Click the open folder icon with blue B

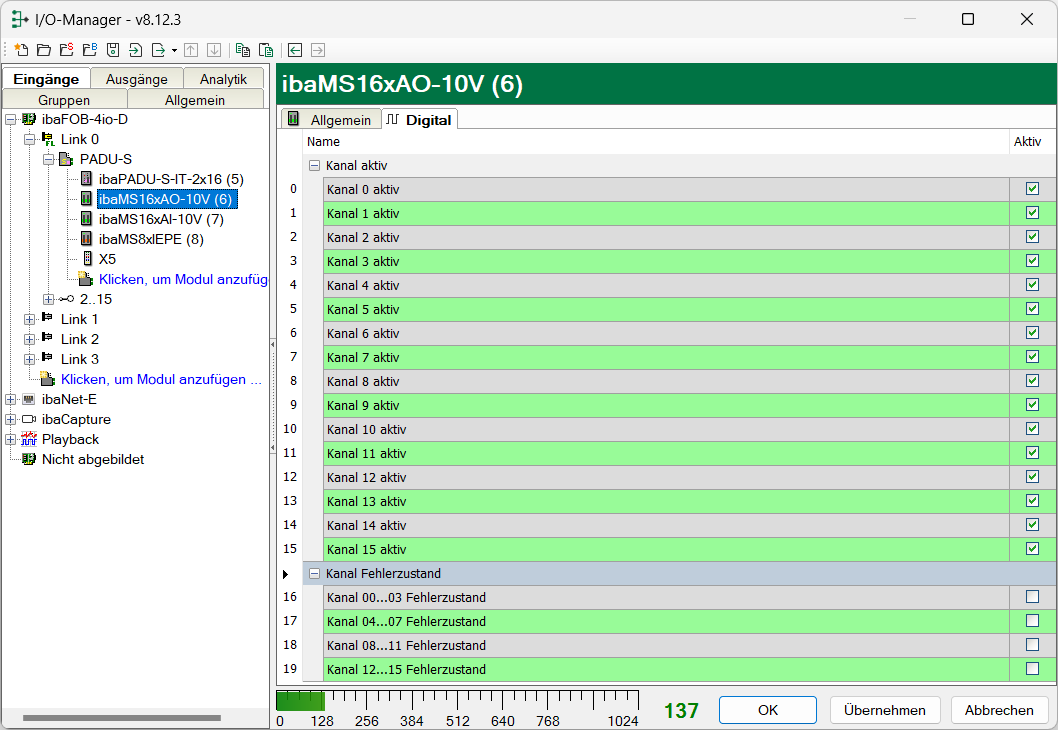click(x=89, y=50)
